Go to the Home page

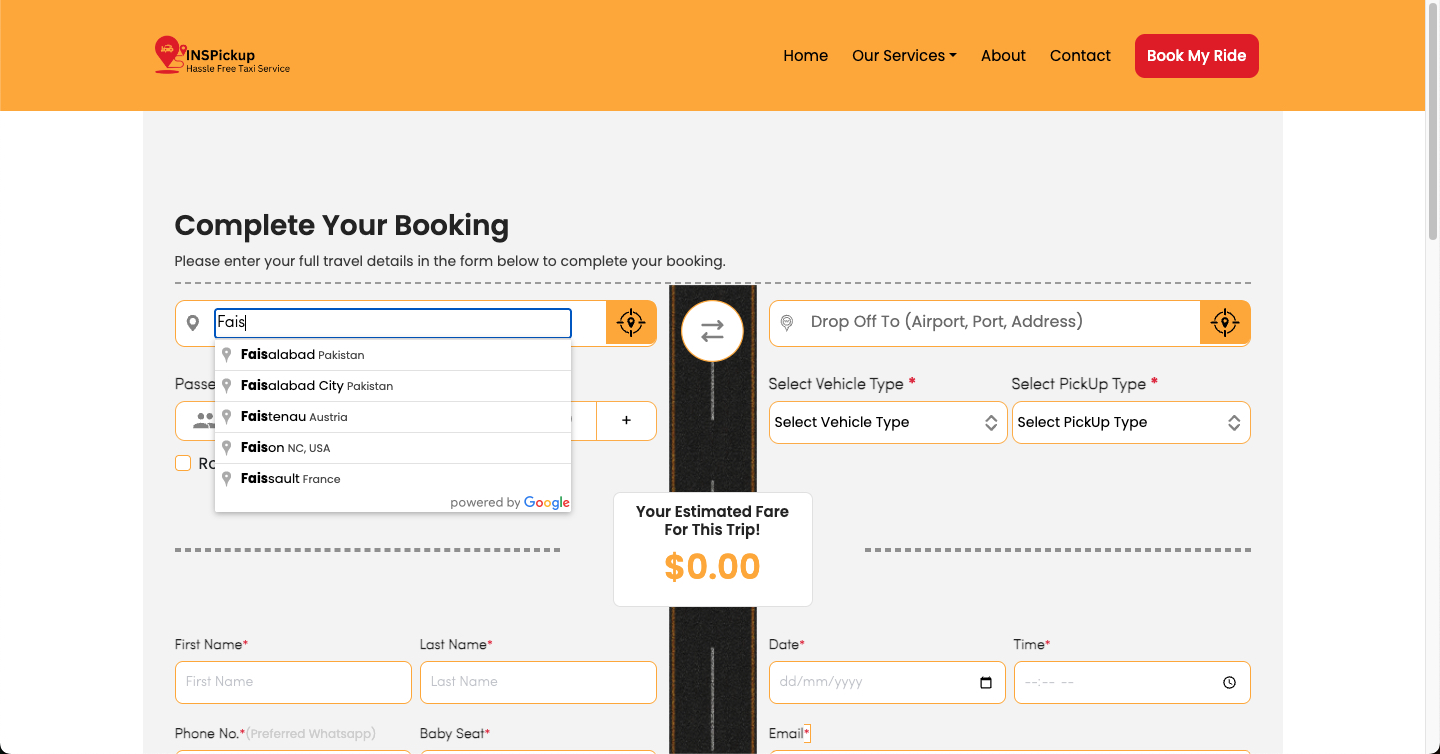tap(806, 56)
